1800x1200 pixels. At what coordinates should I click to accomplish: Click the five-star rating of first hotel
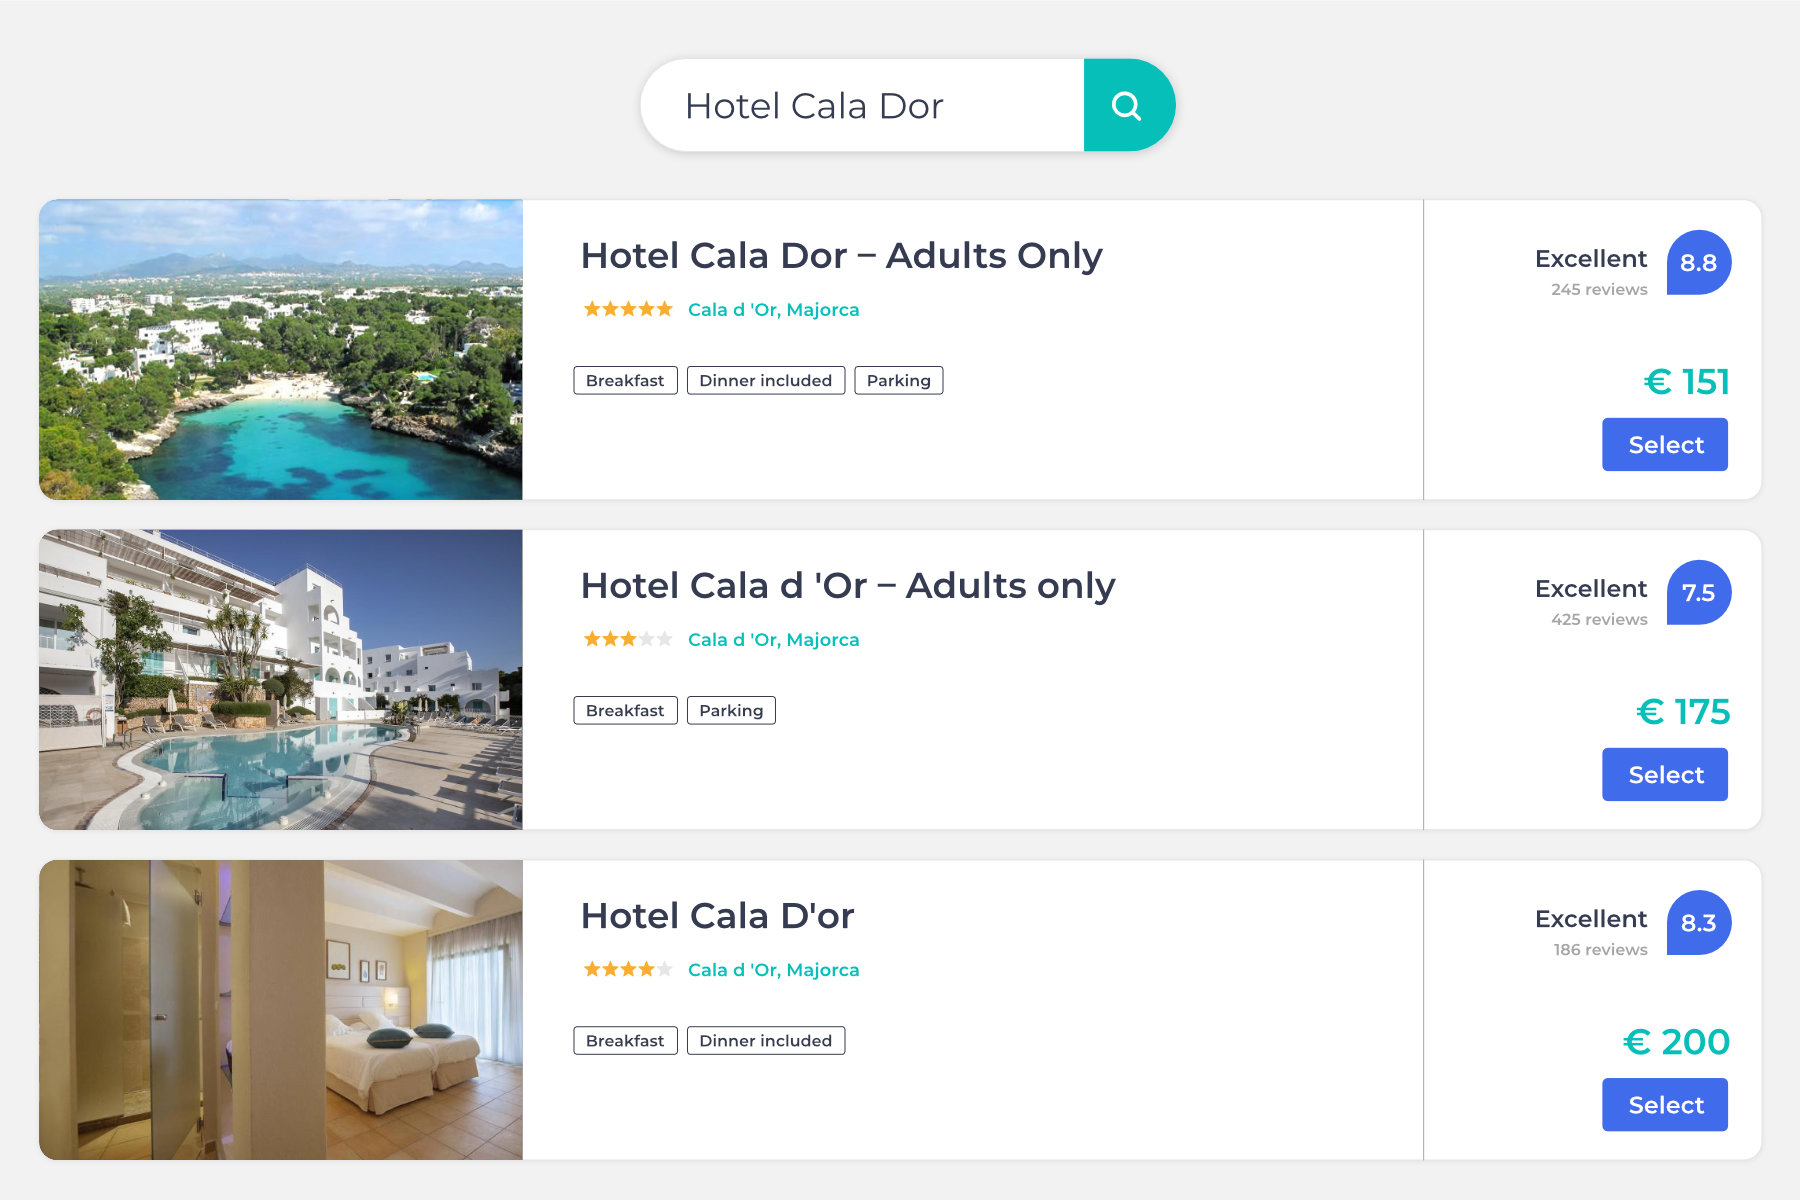(x=628, y=310)
